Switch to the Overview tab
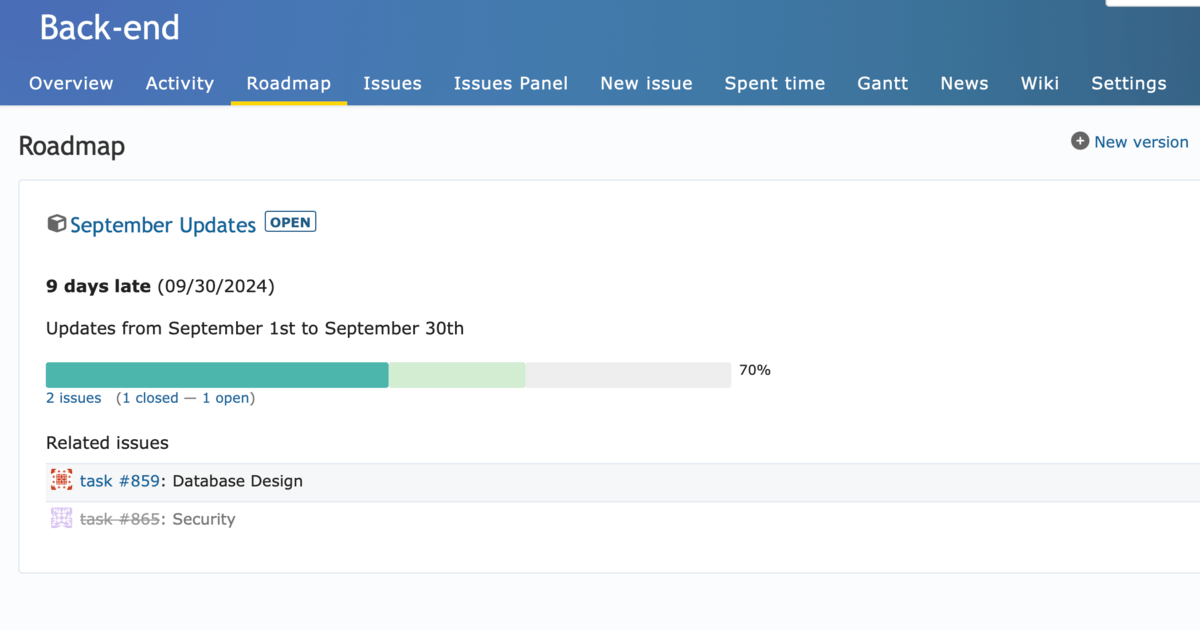This screenshot has height=630, width=1200. point(70,84)
